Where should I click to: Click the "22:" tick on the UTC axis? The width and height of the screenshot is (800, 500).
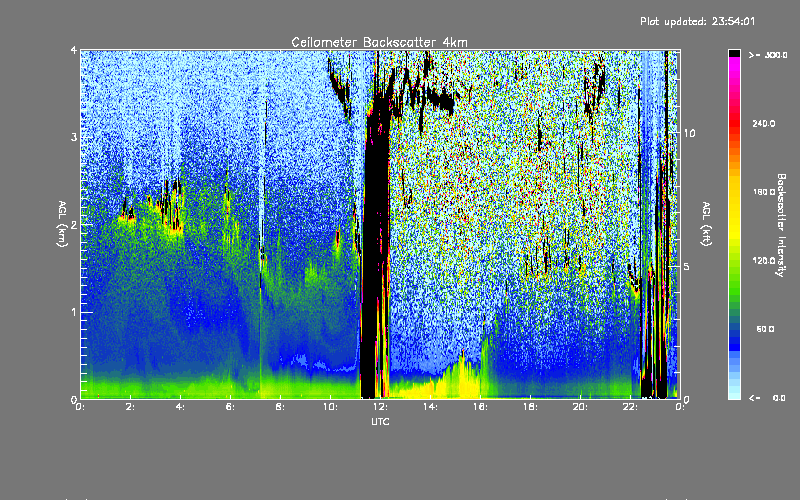pyautogui.click(x=631, y=407)
